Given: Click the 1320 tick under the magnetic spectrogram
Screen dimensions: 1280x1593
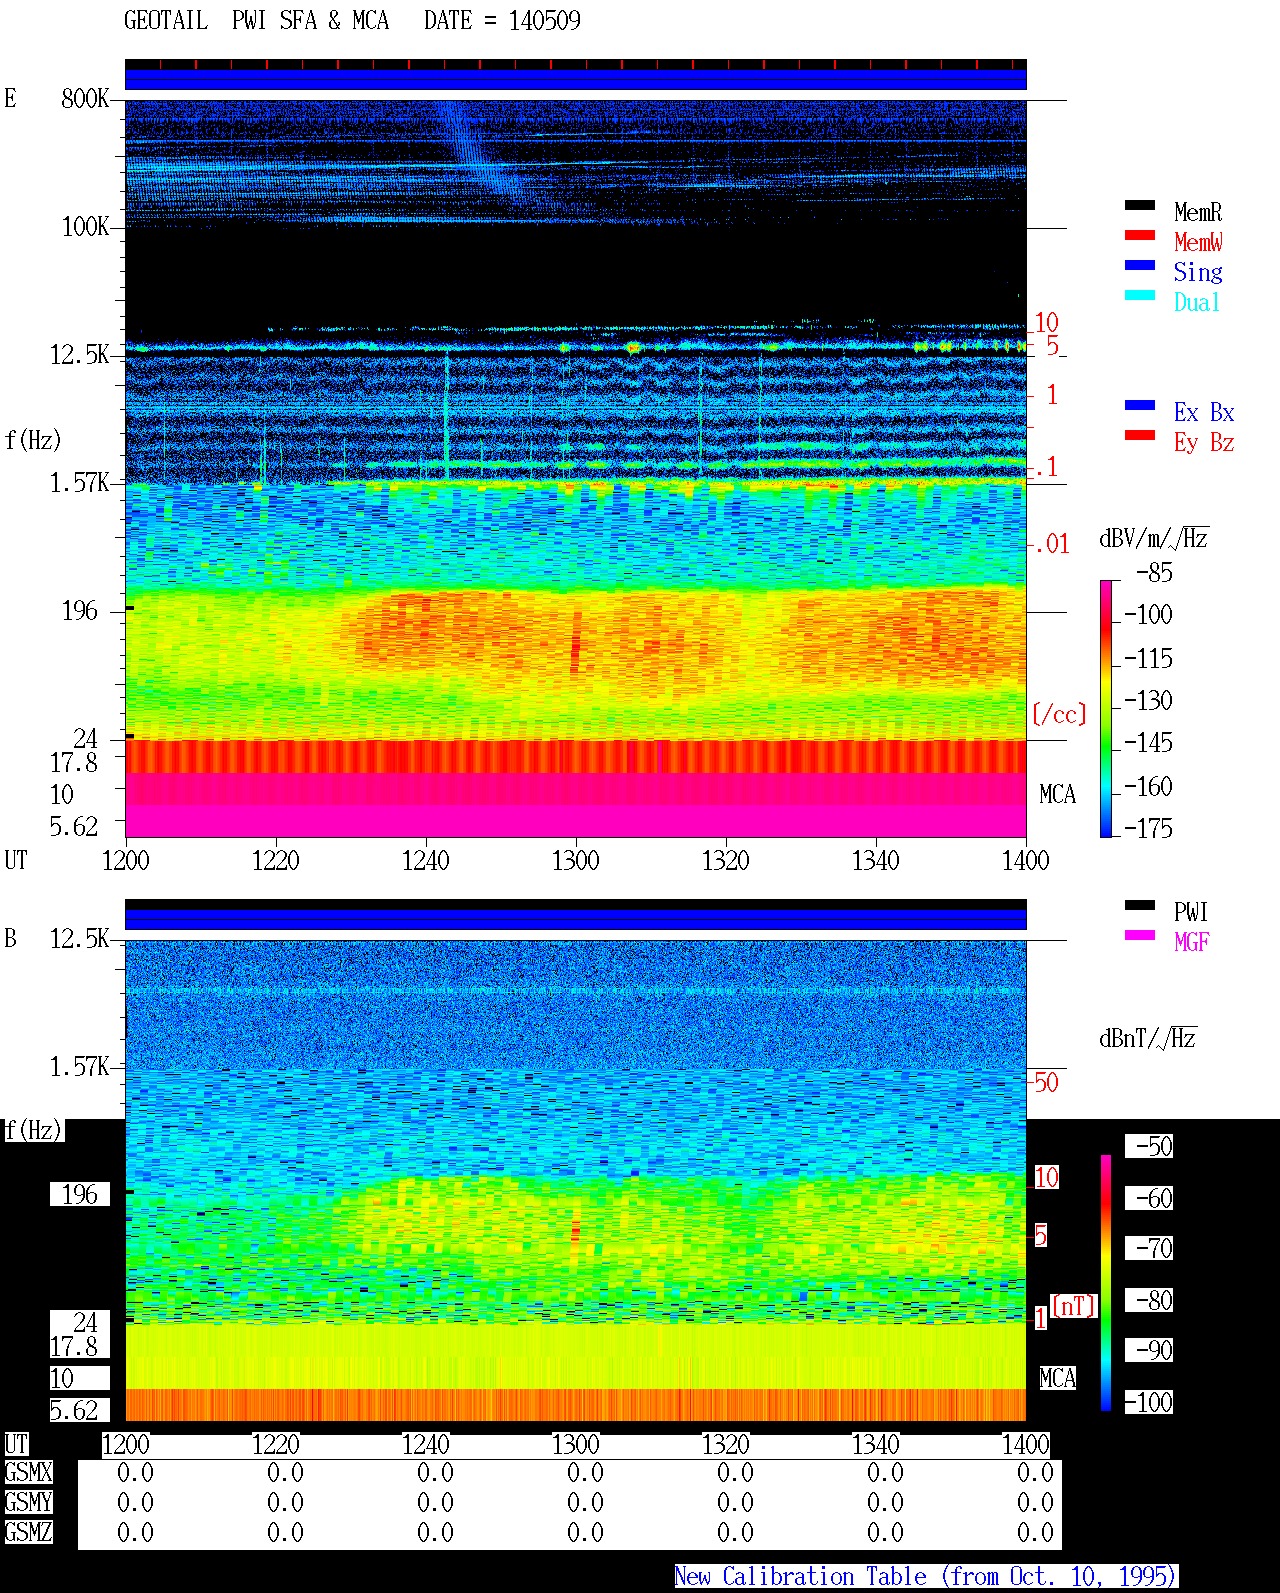Looking at the screenshot, I should pos(726,1444).
